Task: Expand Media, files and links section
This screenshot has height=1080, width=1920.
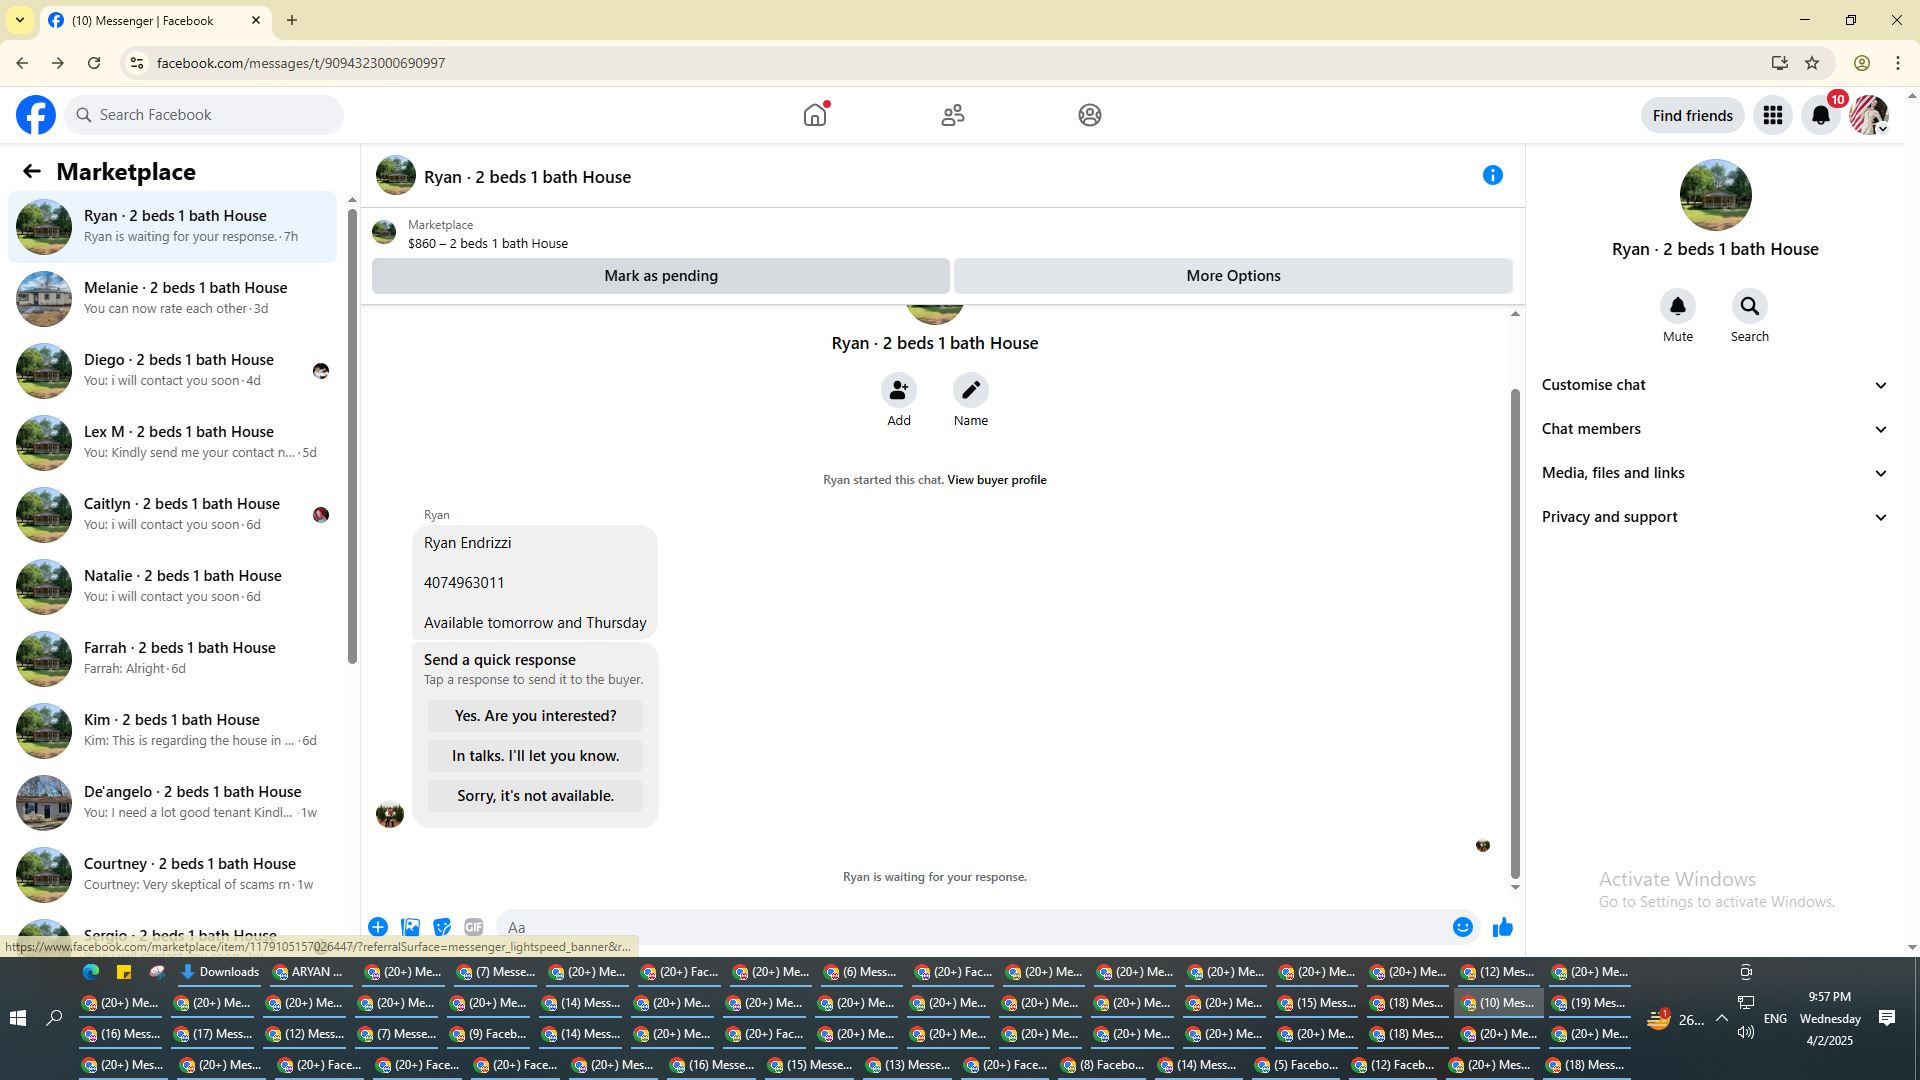Action: 1714,473
